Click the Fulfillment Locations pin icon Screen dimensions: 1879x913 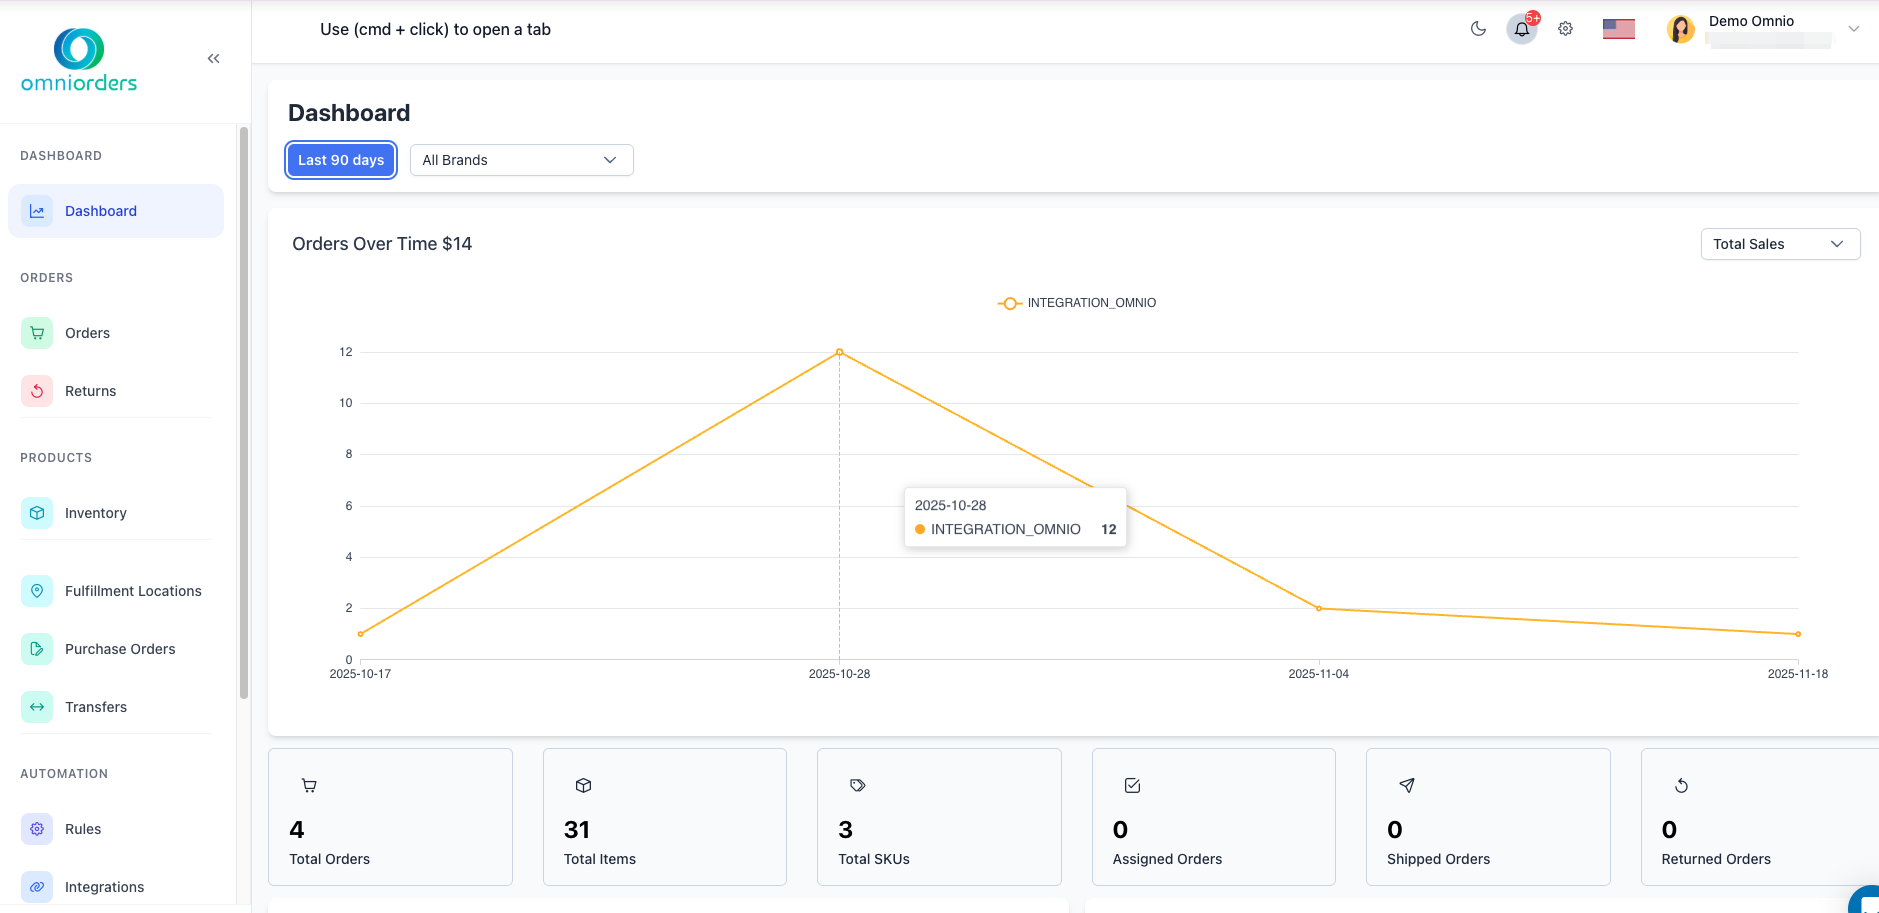[36, 590]
